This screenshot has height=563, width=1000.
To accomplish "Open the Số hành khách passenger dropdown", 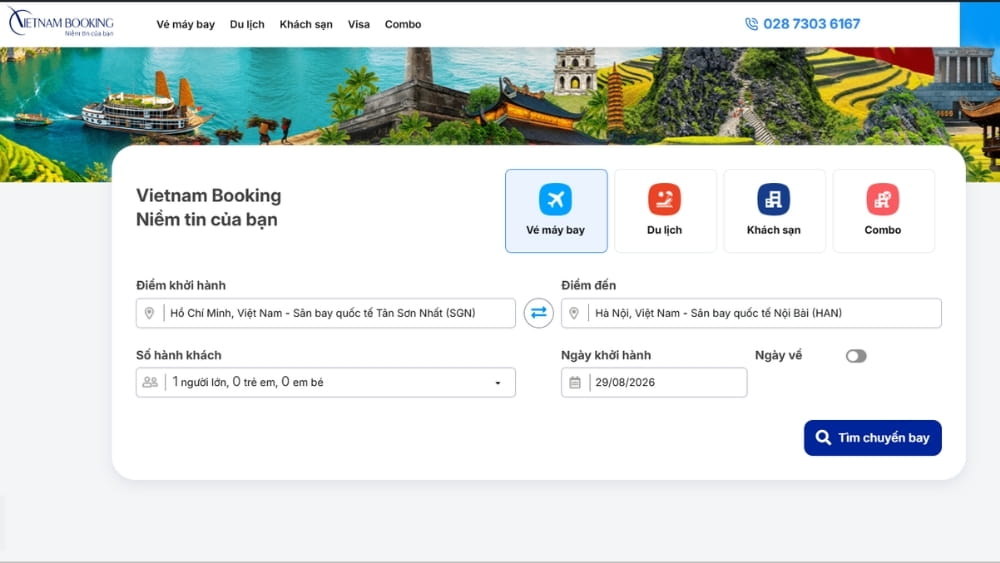I will [326, 383].
